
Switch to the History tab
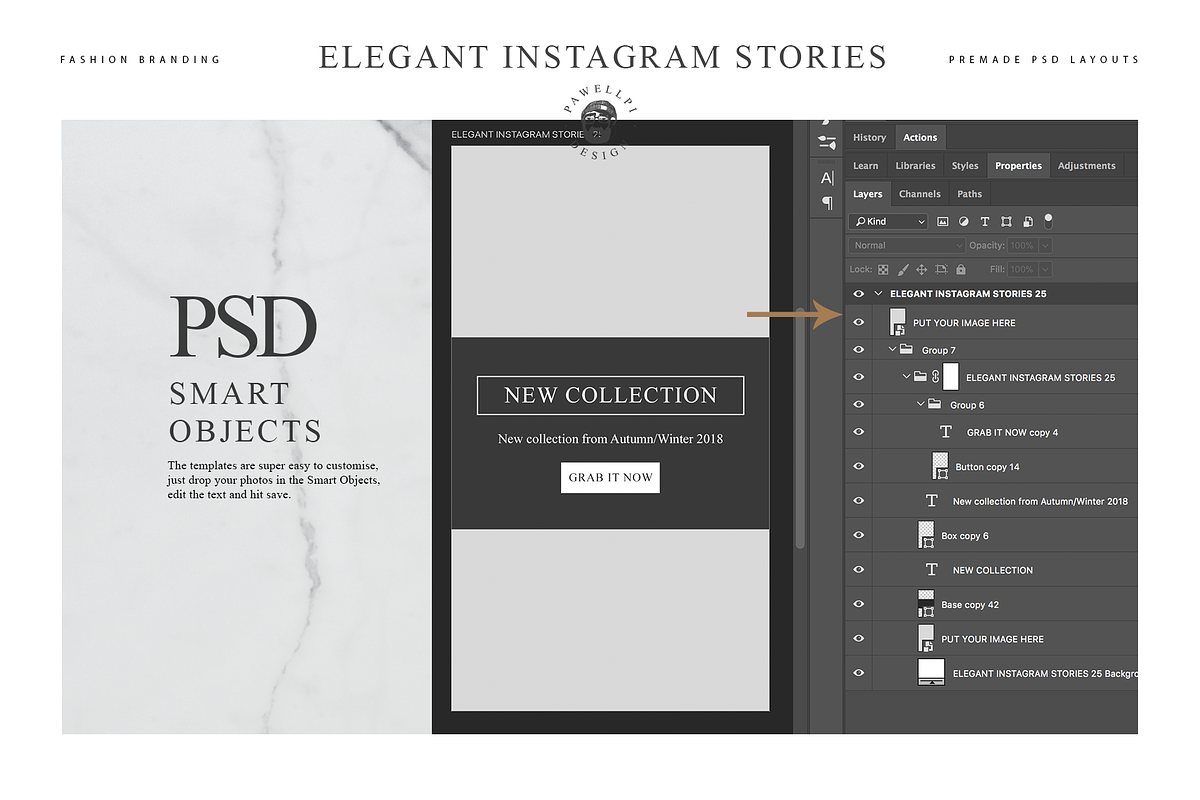[869, 138]
